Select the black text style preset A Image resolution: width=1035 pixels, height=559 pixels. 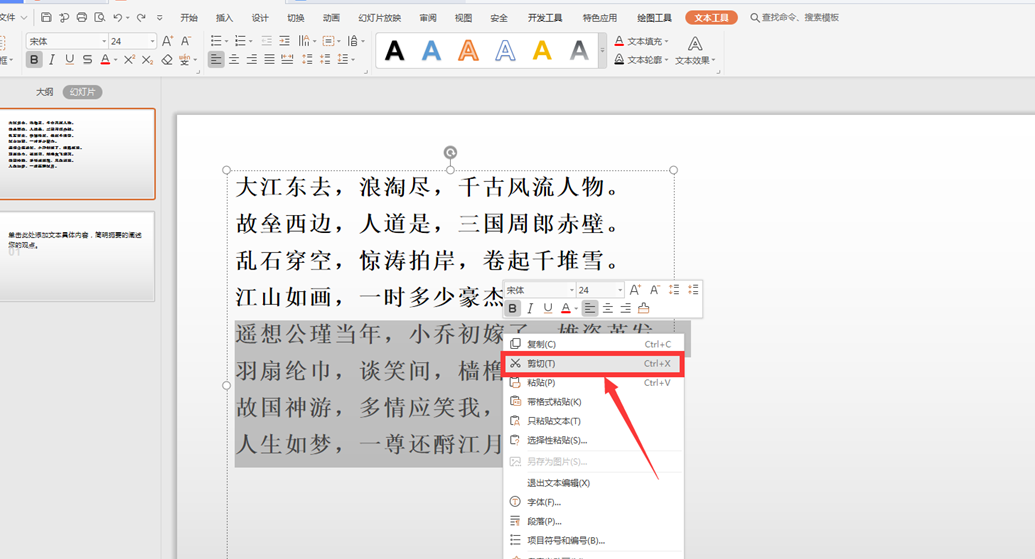(394, 51)
